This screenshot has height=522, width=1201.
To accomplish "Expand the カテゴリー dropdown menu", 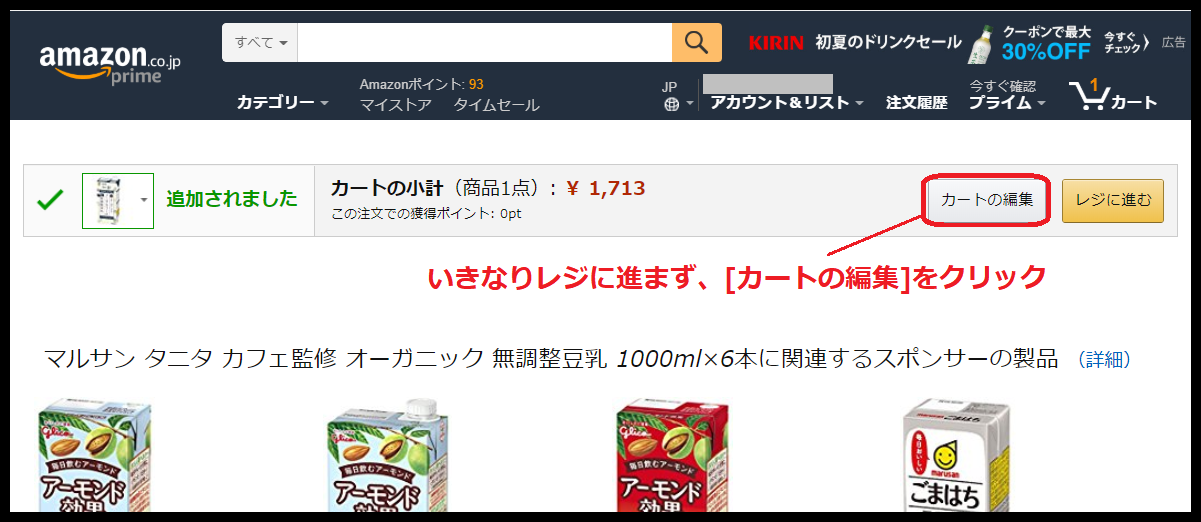I will [x=282, y=102].
